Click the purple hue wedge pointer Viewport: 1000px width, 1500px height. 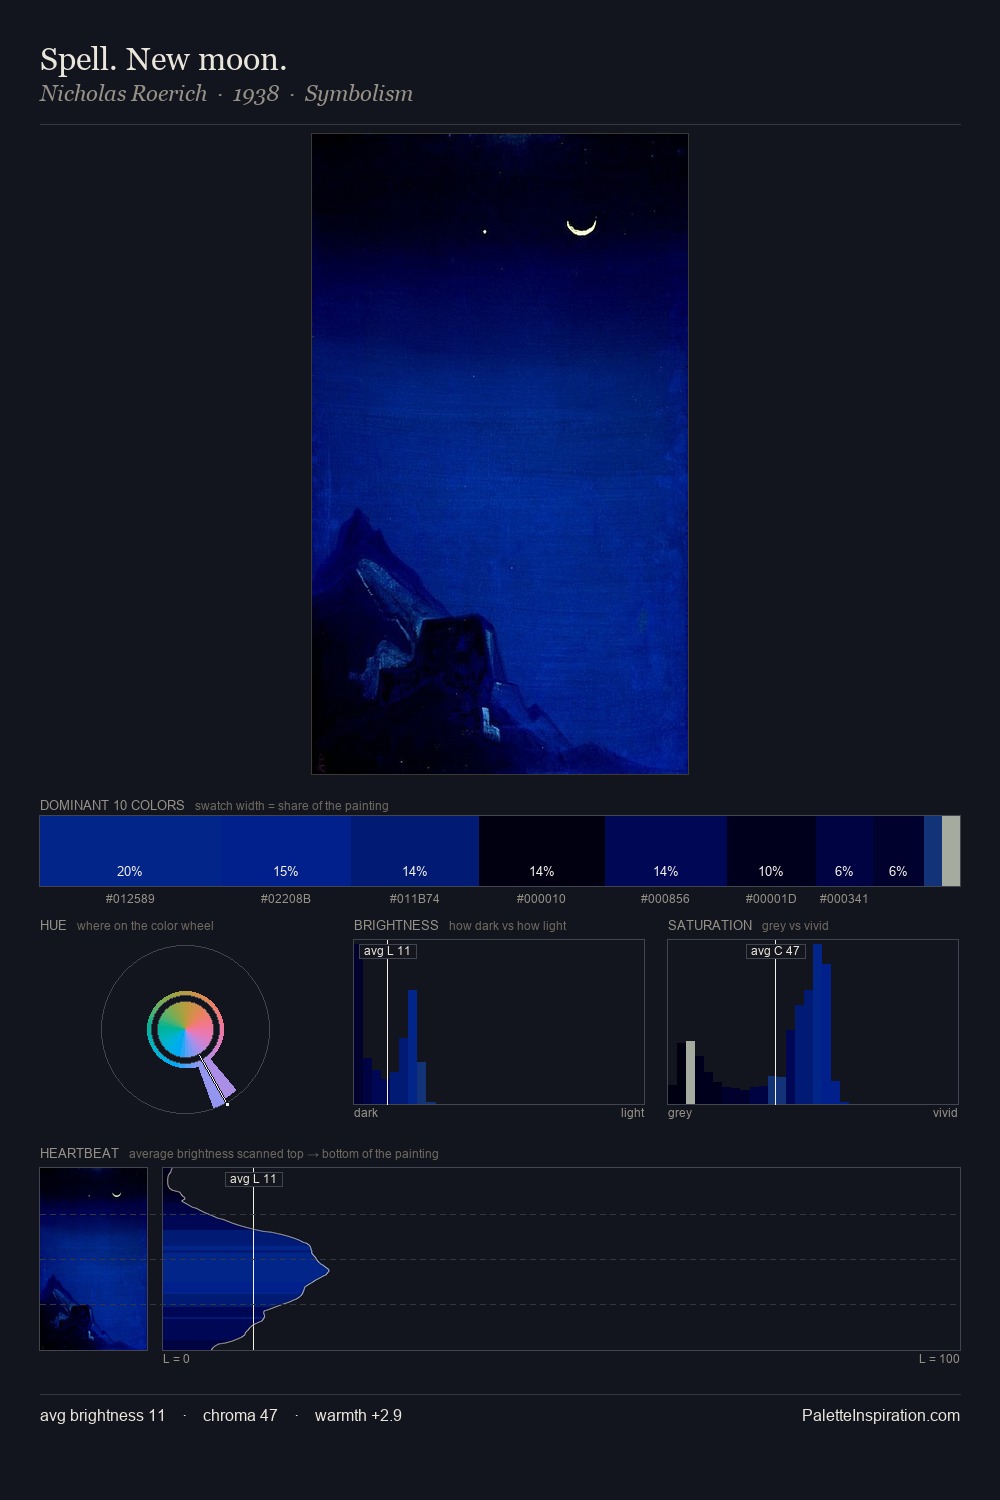[x=216, y=1082]
